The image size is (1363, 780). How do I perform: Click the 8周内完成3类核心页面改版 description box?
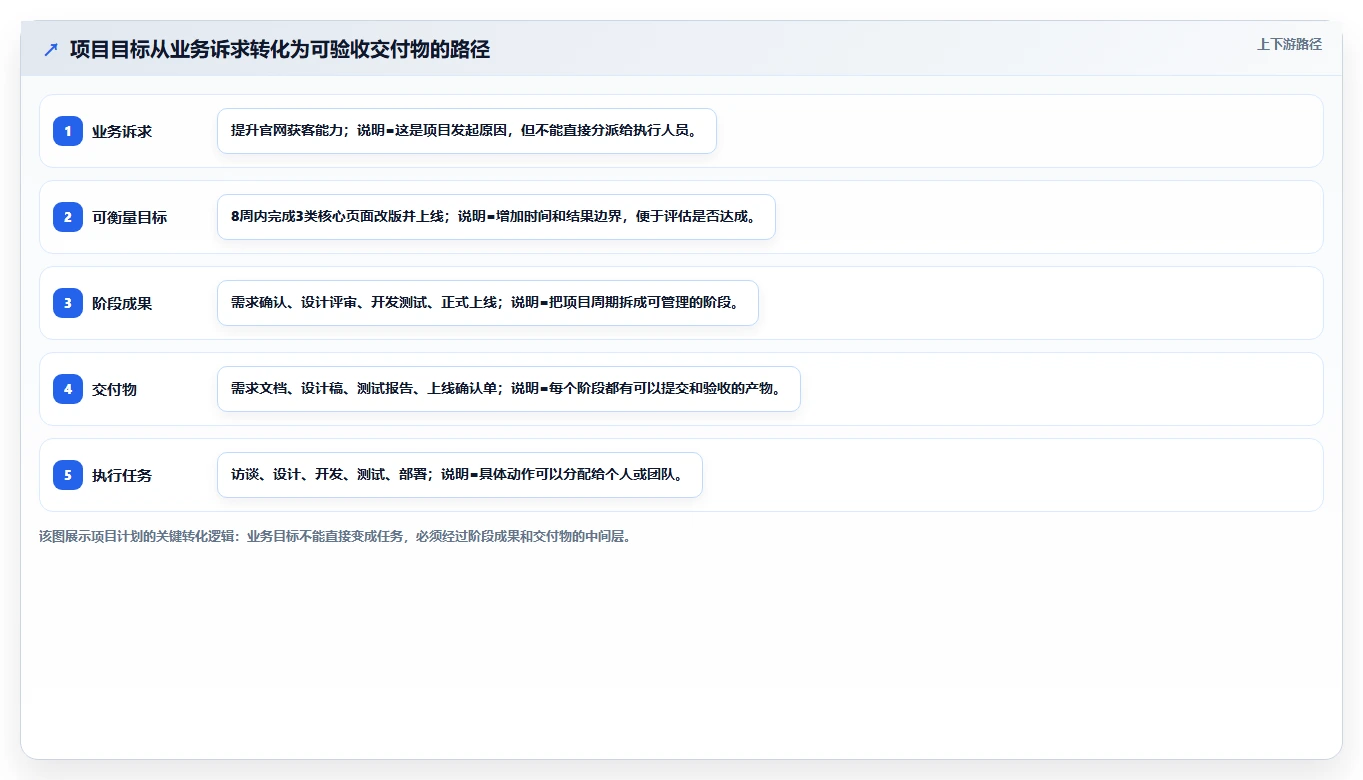tap(496, 217)
